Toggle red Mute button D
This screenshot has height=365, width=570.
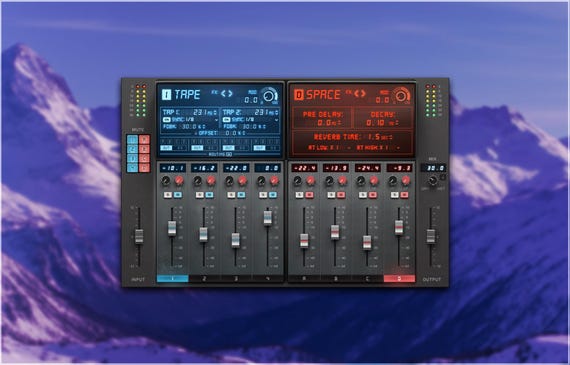(x=144, y=168)
